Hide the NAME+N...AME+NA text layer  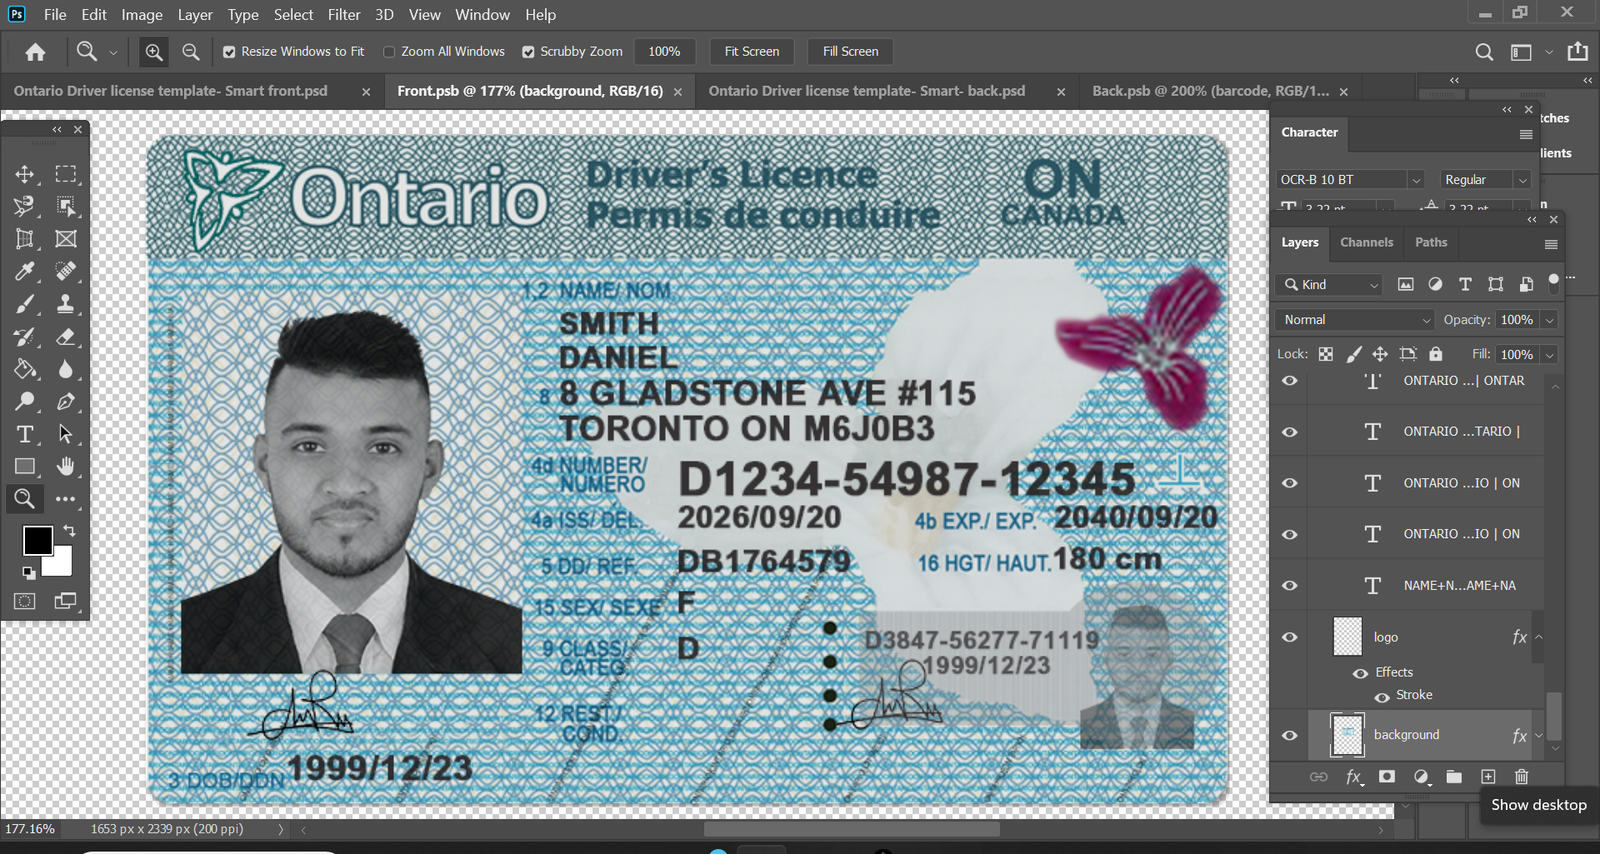pyautogui.click(x=1290, y=586)
